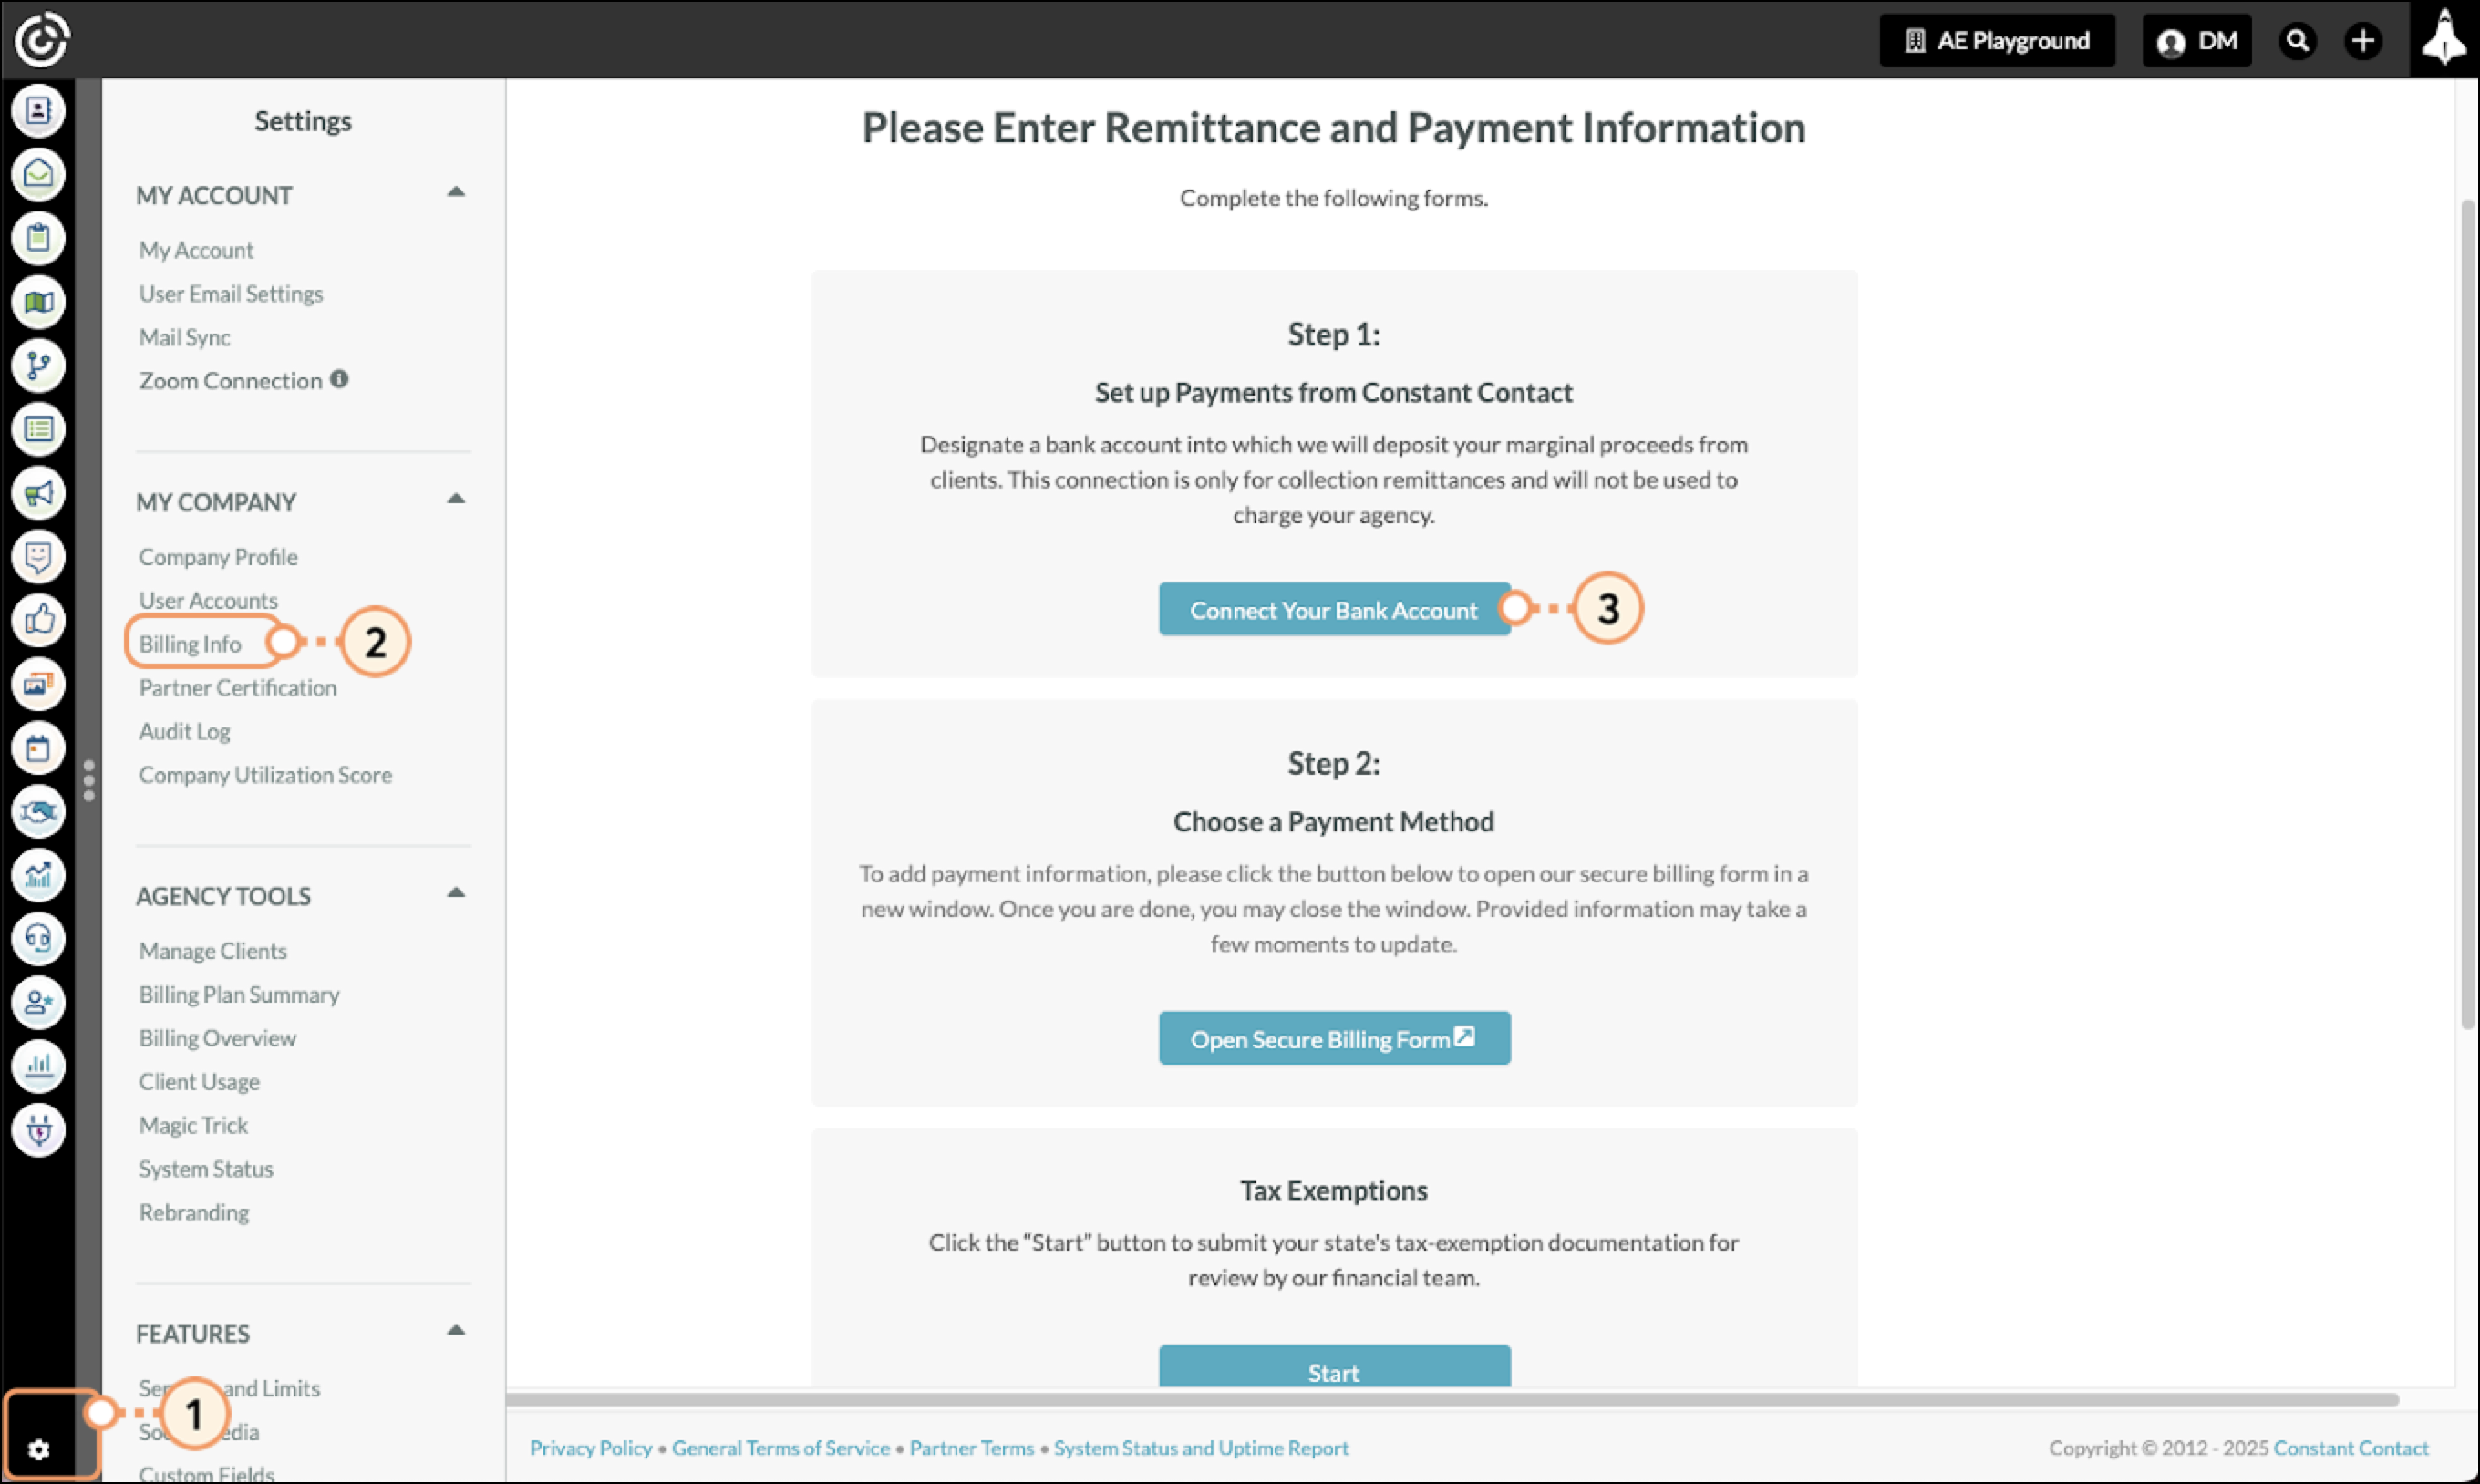Click the info icon next to Zoom Connection
This screenshot has height=1484, width=2480.
pos(340,379)
